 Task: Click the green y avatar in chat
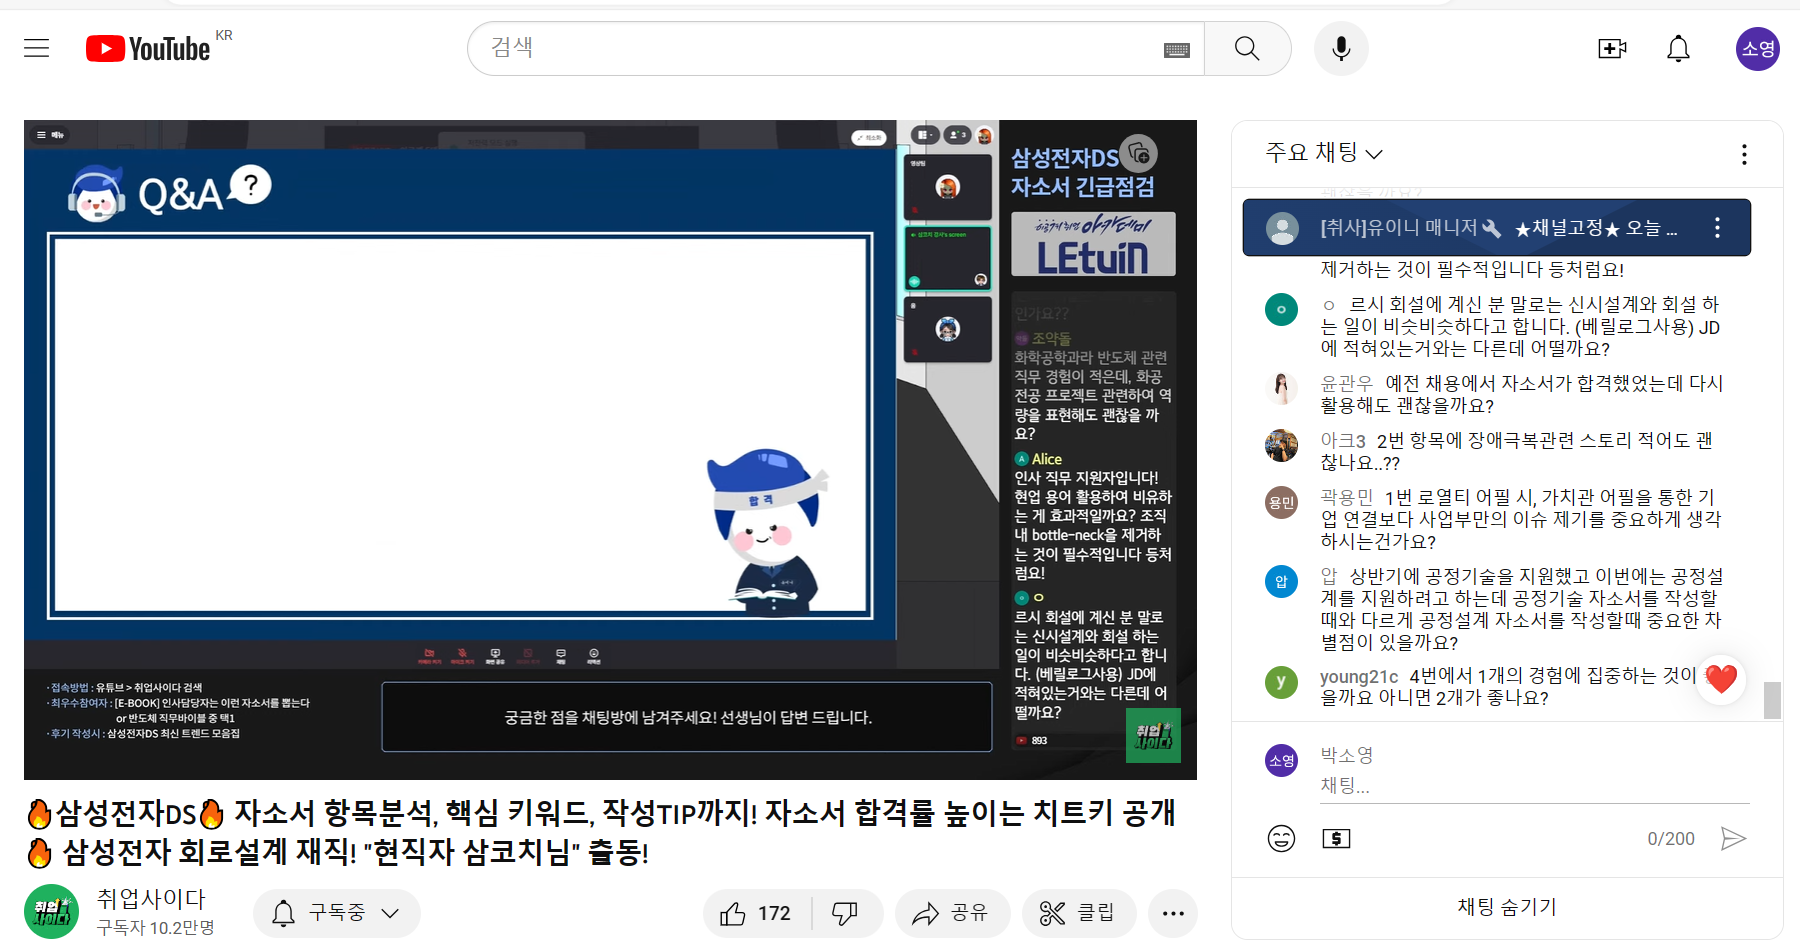pyautogui.click(x=1281, y=682)
